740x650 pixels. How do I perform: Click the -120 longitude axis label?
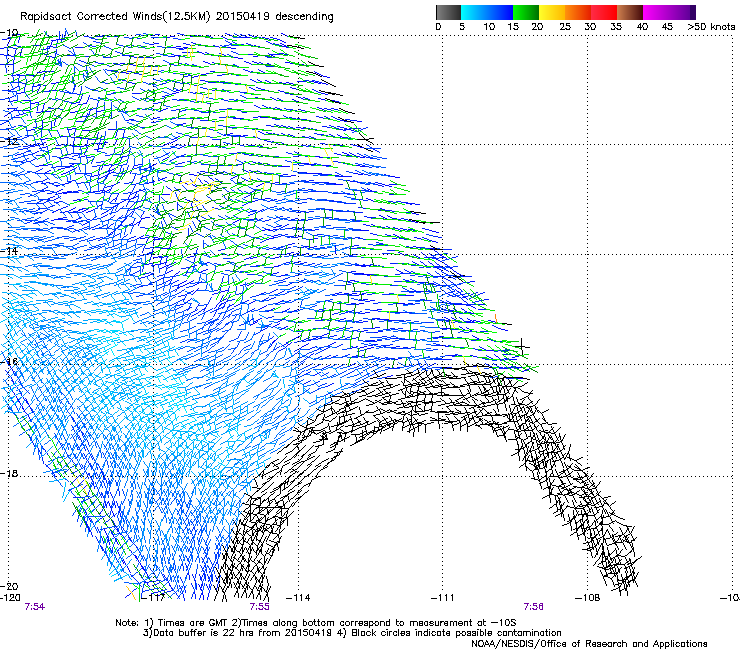[10, 597]
